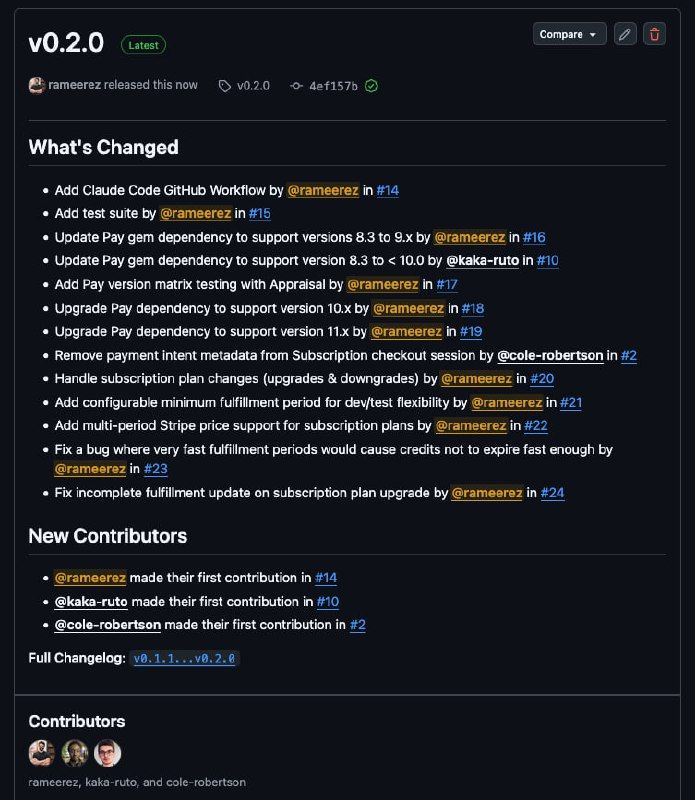
Task: Open pull request #14 link for Claude Code workflow
Action: [388, 190]
